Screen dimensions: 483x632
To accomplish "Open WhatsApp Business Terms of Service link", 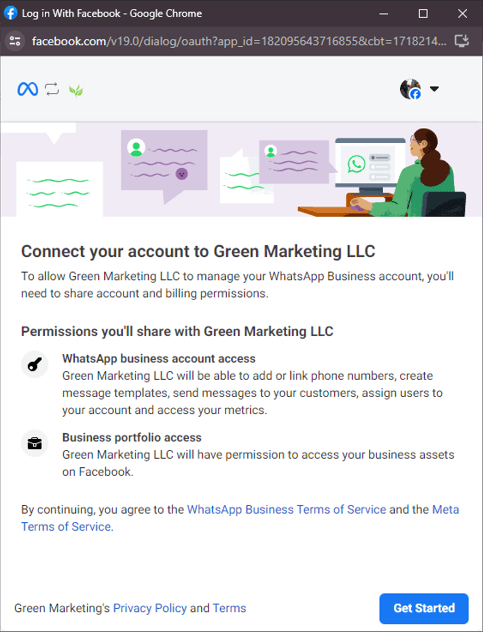I will tap(287, 509).
